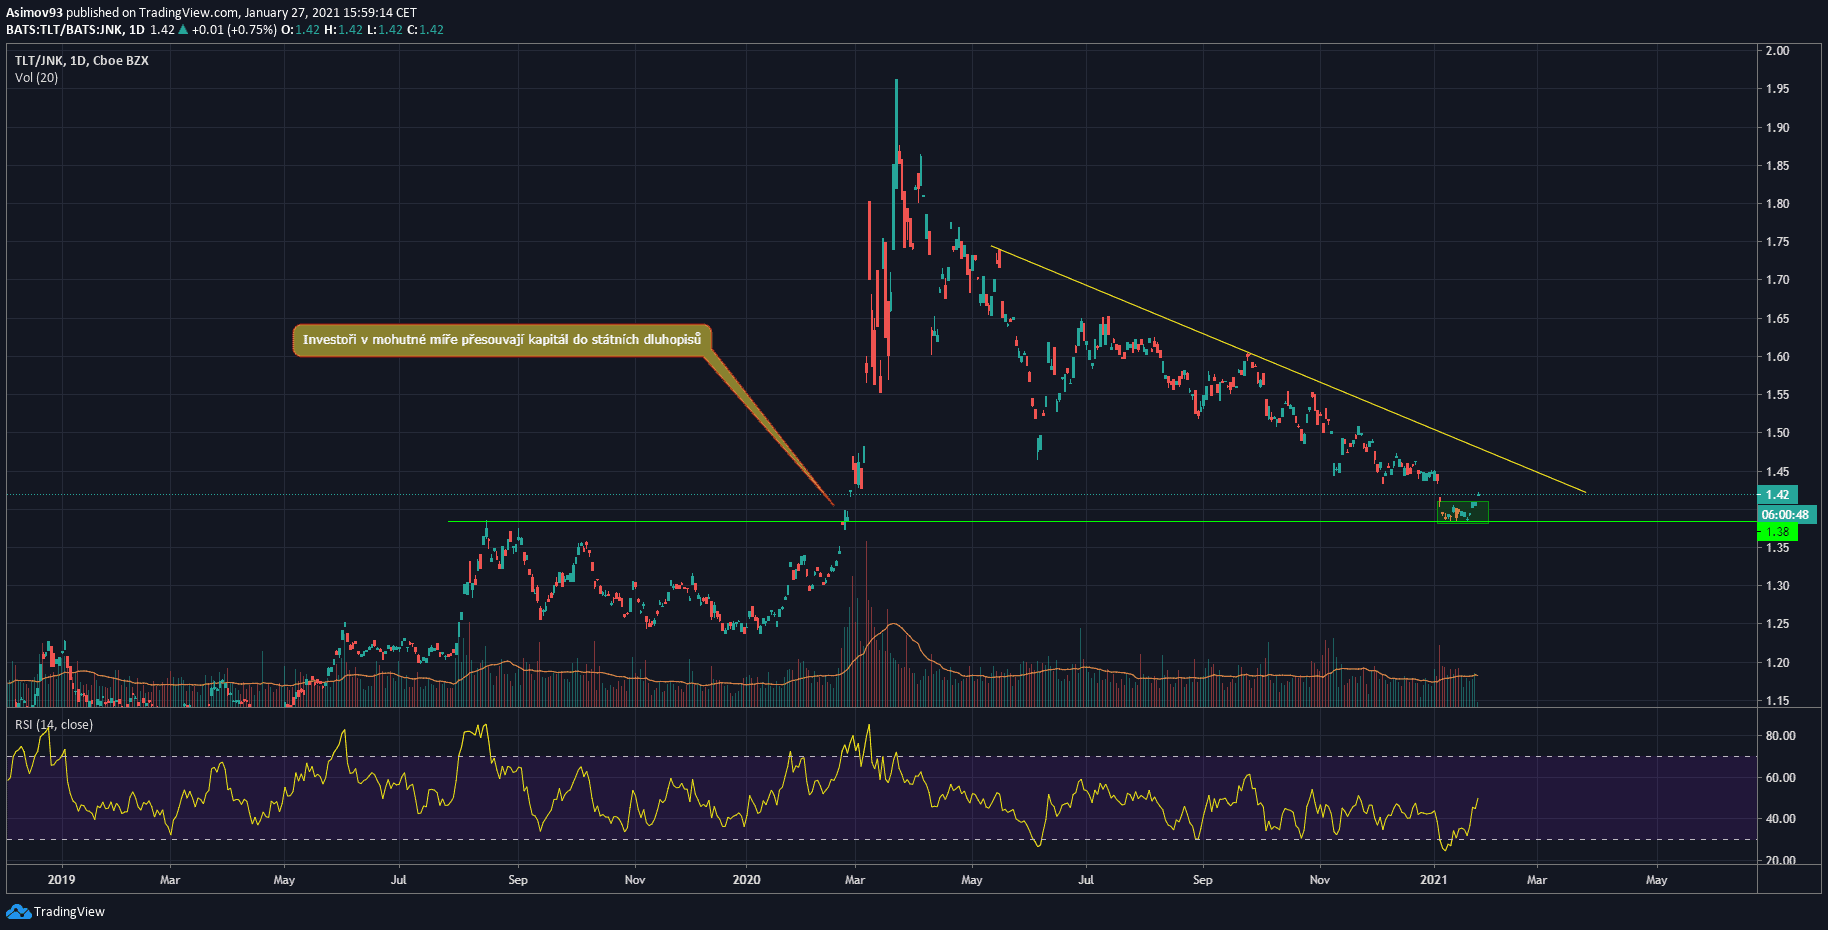Click the 2021 label on time axis
Screen dimensions: 1828x930
[x=1433, y=880]
